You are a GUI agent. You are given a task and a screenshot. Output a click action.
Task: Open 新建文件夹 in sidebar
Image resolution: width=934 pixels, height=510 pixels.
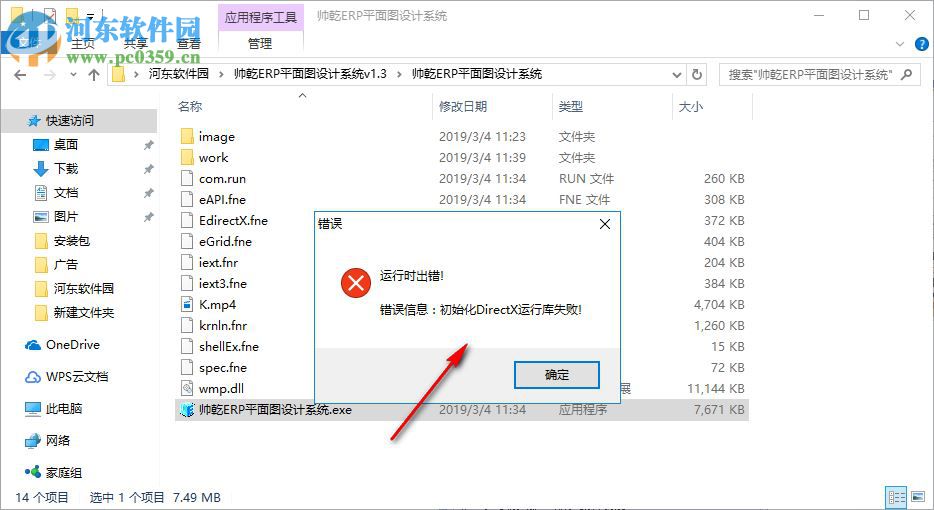pos(83,312)
